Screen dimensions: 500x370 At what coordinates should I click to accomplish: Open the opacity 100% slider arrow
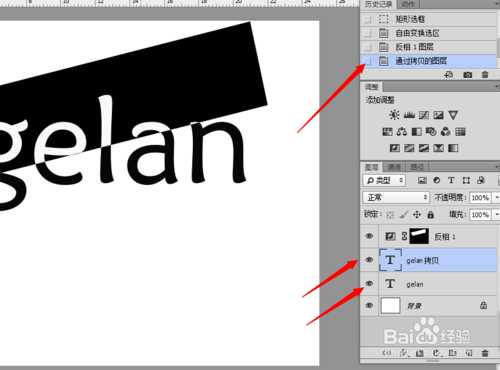click(496, 197)
